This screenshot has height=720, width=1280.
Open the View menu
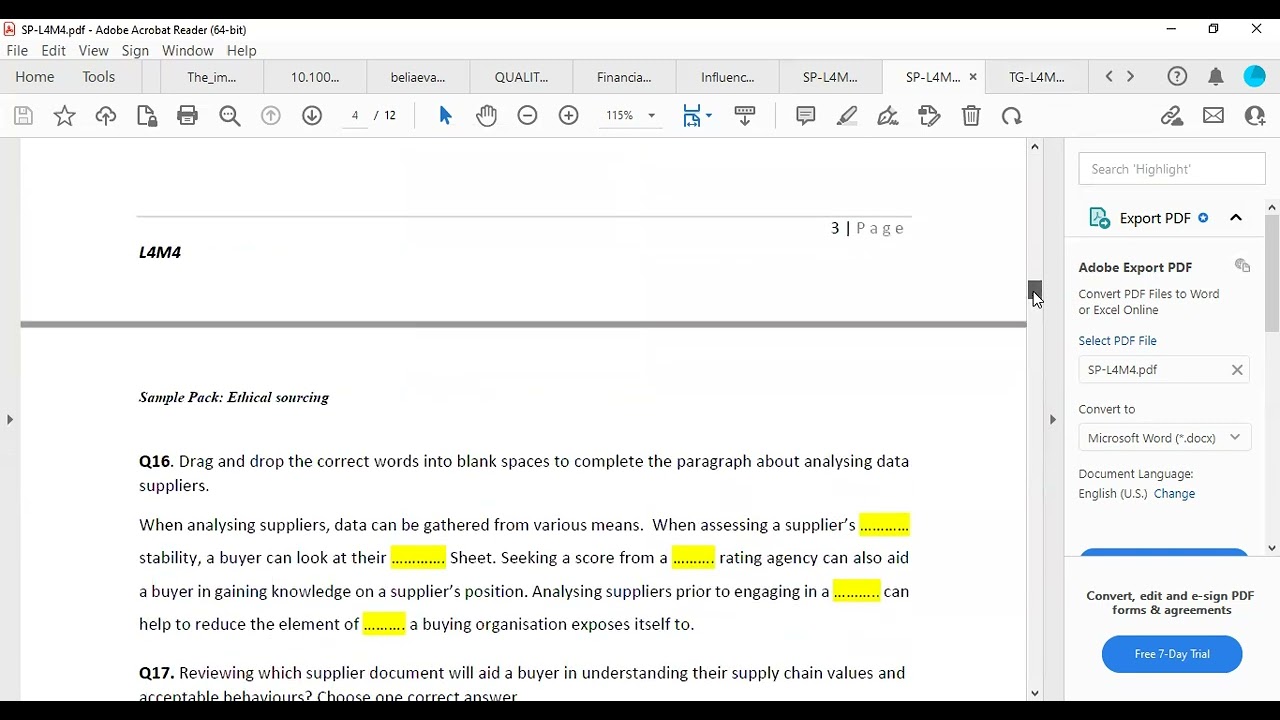(x=94, y=50)
